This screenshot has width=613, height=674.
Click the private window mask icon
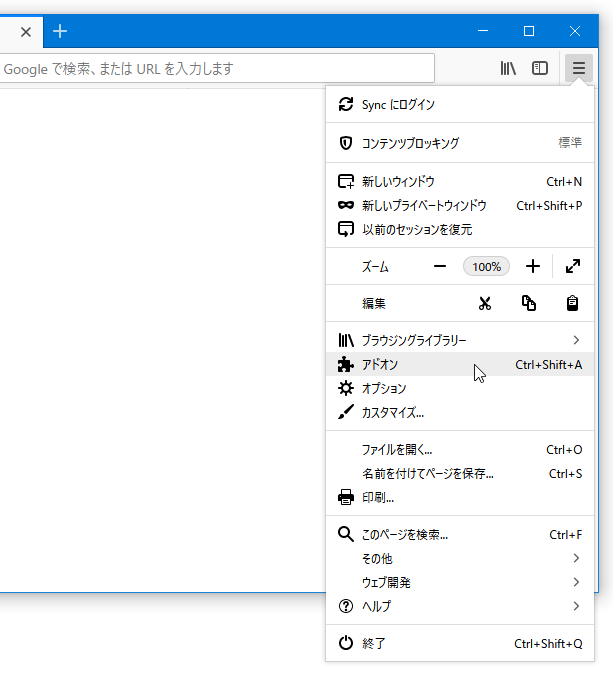point(346,205)
